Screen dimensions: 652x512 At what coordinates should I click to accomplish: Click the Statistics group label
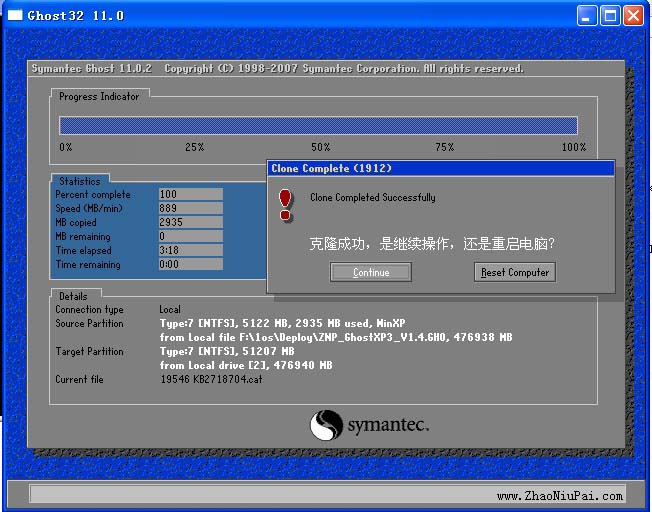pos(80,181)
